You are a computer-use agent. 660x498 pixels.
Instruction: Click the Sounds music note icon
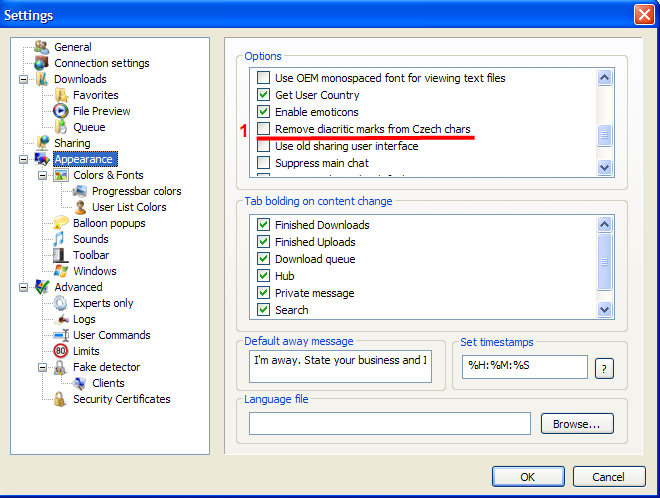click(61, 239)
